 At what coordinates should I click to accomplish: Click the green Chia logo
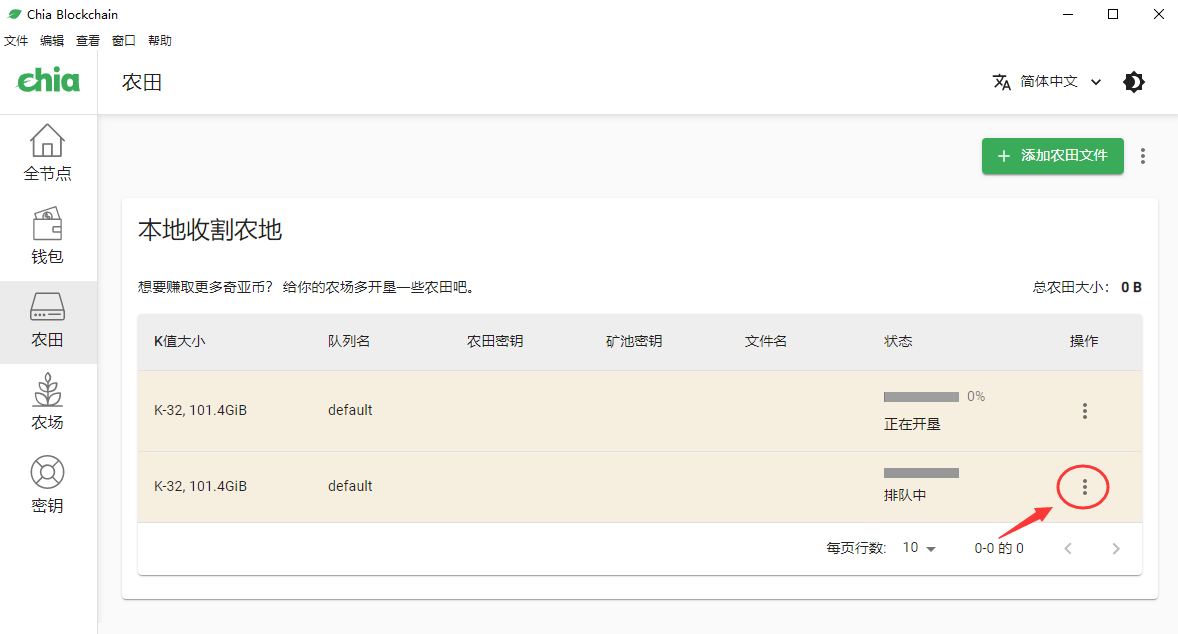point(48,81)
